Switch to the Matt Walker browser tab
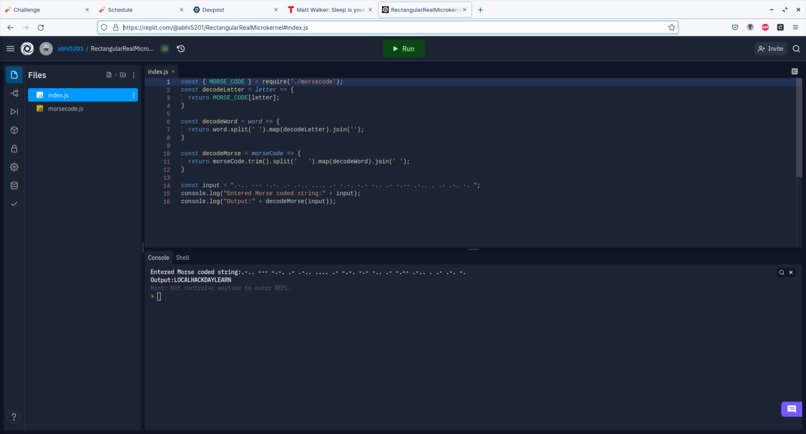This screenshot has height=434, width=806. [329, 10]
